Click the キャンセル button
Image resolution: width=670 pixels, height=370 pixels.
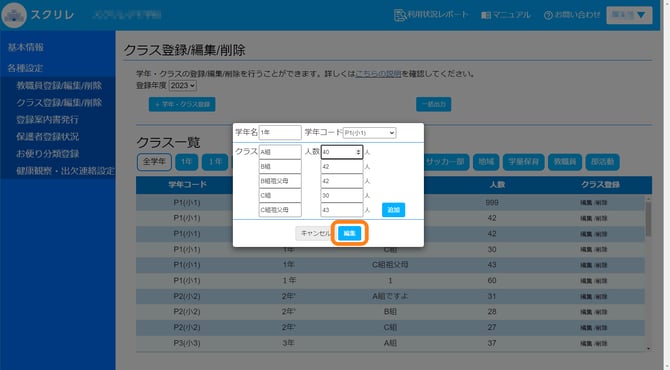click(x=315, y=233)
